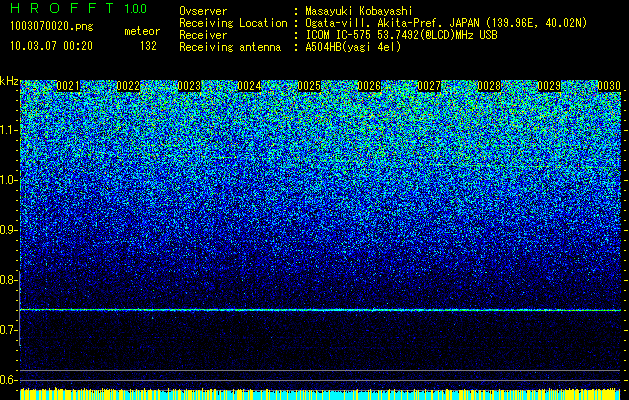Click the 0.6 frequency axis label
629x400 pixels.
[8, 380]
